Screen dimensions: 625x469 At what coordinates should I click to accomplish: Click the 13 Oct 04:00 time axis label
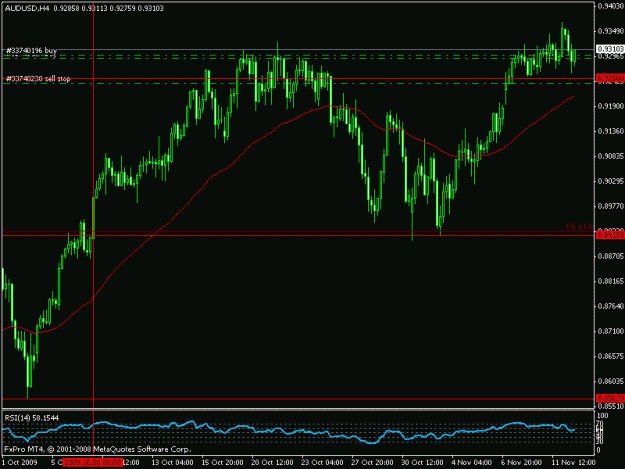coord(172,462)
